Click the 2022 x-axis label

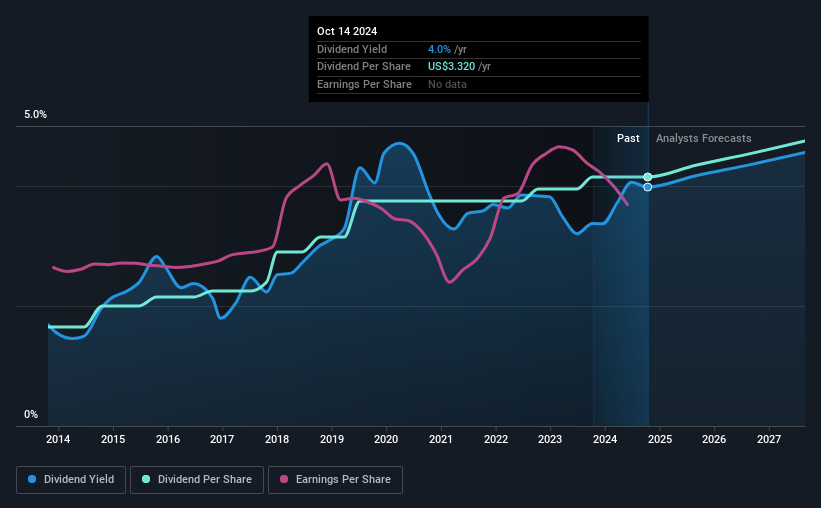tap(496, 439)
